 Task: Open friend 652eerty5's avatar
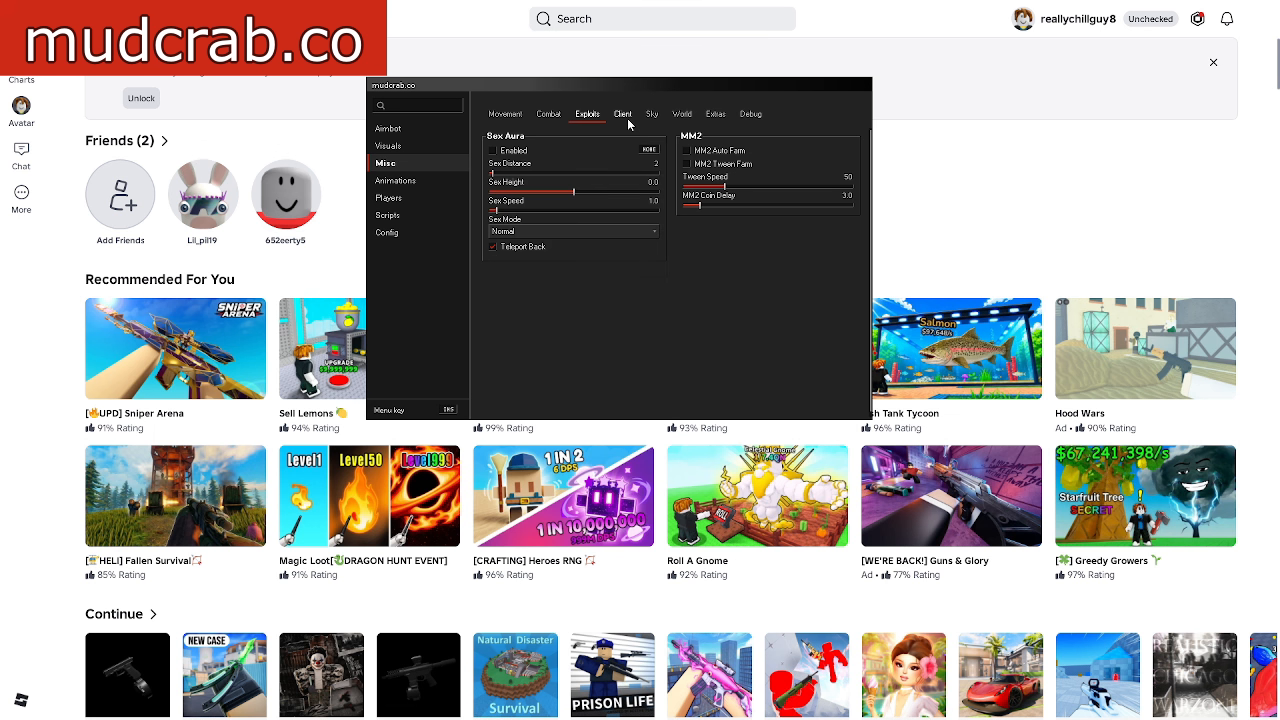click(286, 195)
